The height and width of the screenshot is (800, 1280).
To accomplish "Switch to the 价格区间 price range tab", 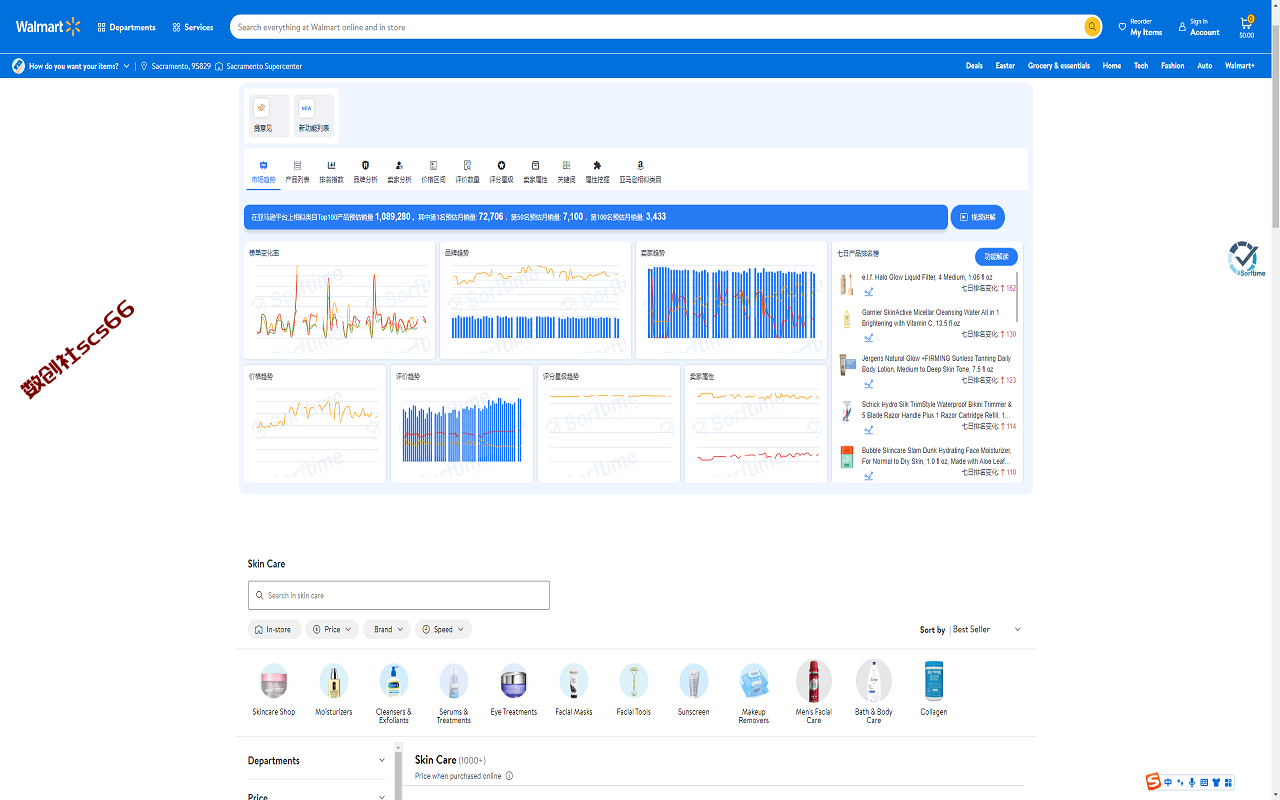I will pos(433,172).
